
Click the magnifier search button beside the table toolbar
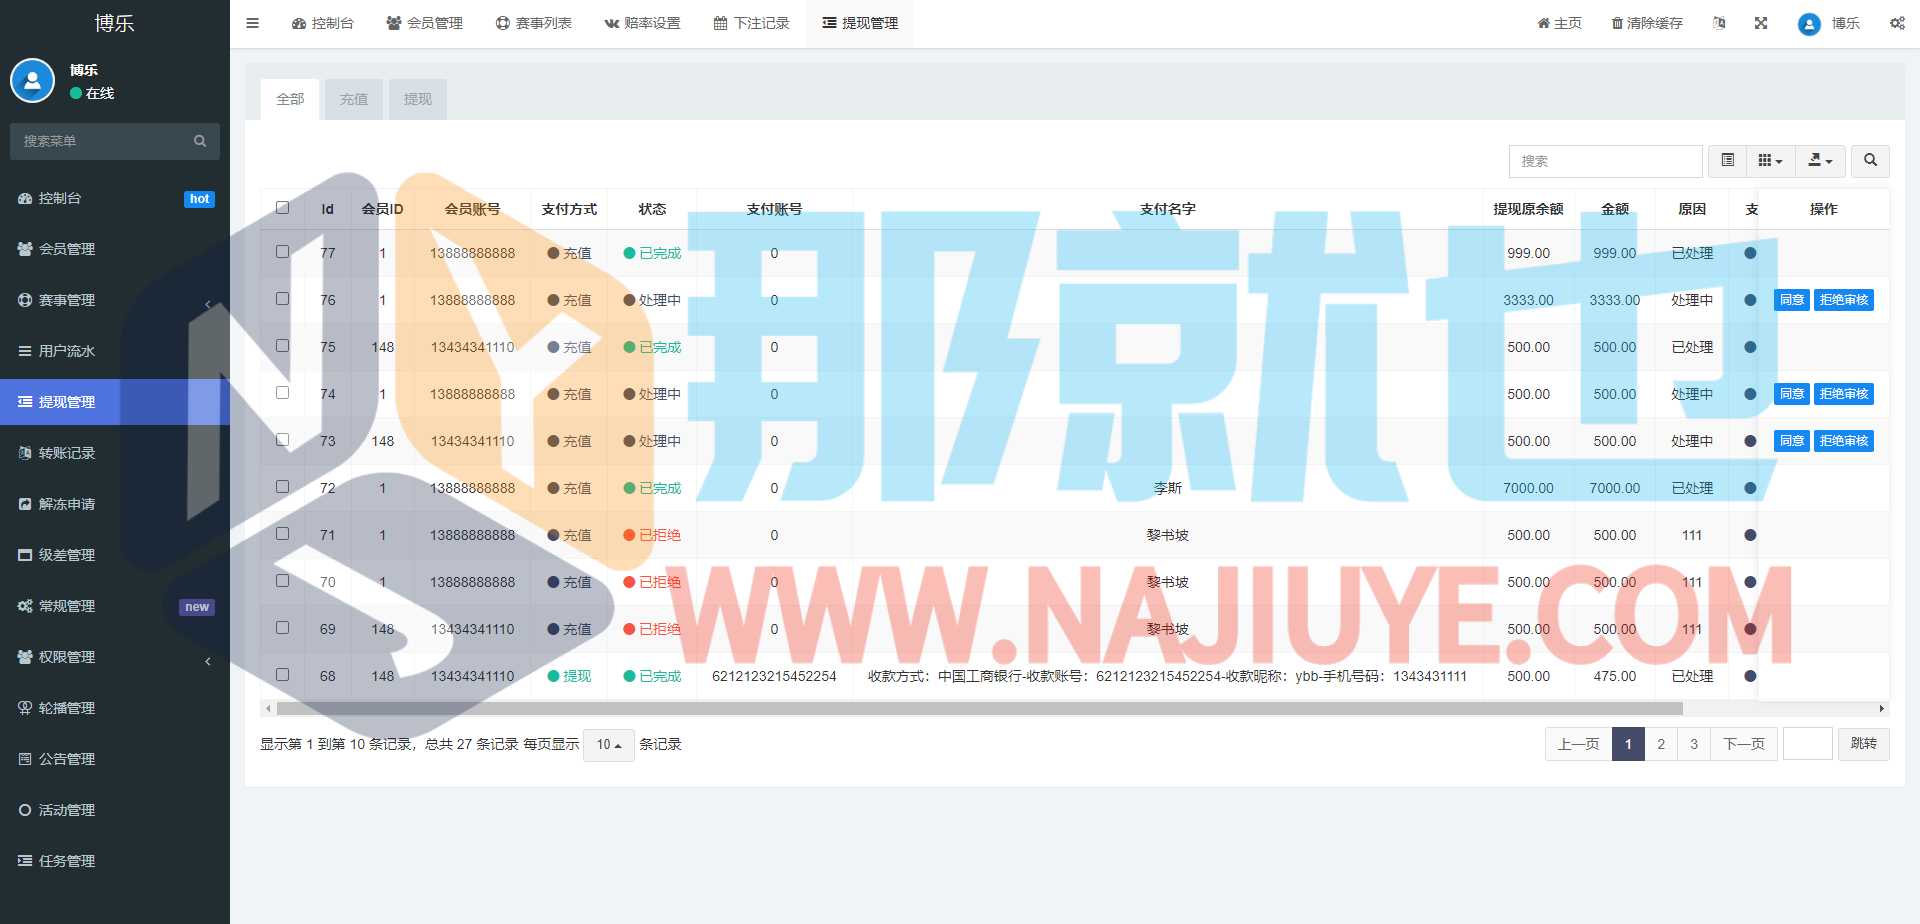coord(1870,161)
